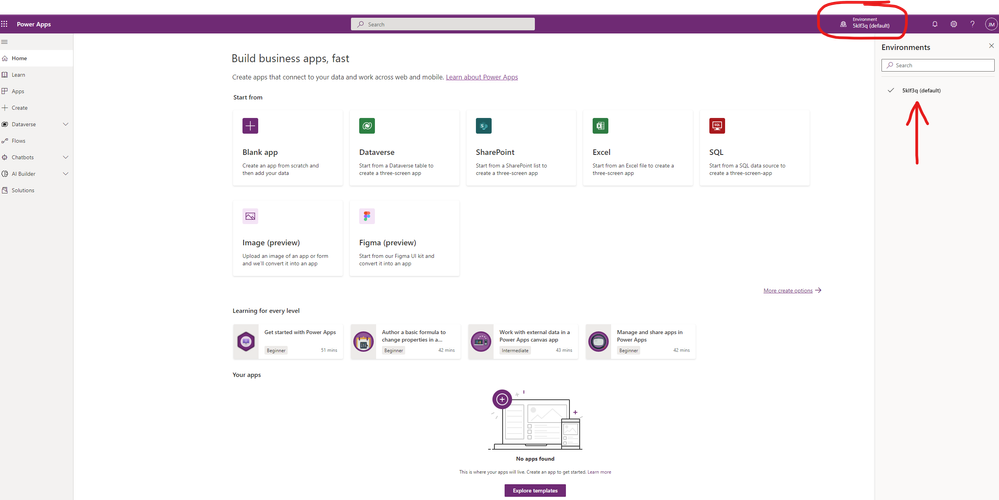Collapse the left navigation hamburger menu
The image size is (999, 500).
point(4,41)
